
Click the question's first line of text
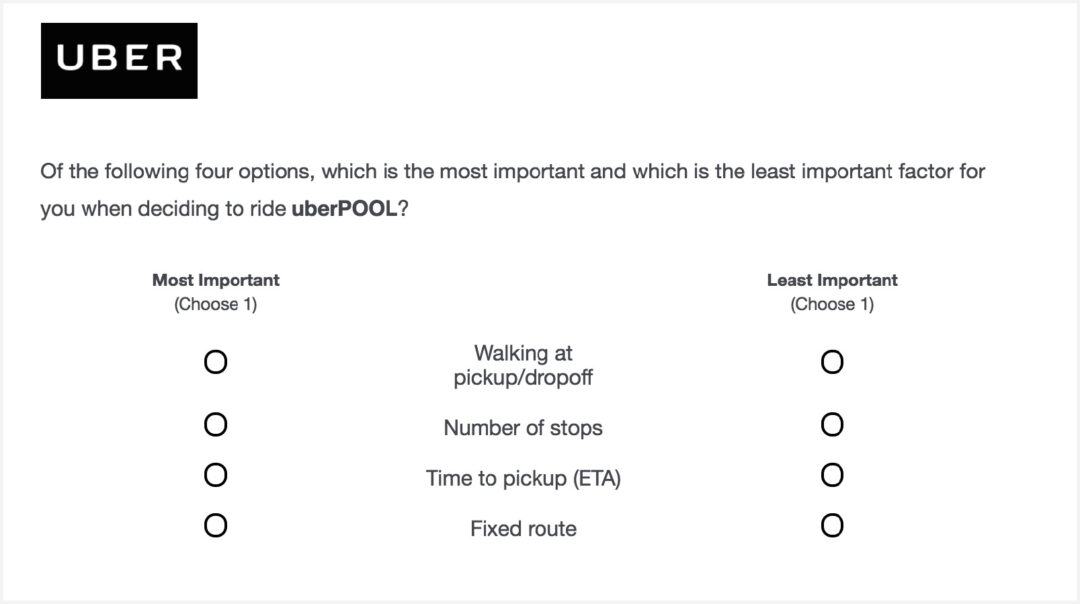coord(512,171)
